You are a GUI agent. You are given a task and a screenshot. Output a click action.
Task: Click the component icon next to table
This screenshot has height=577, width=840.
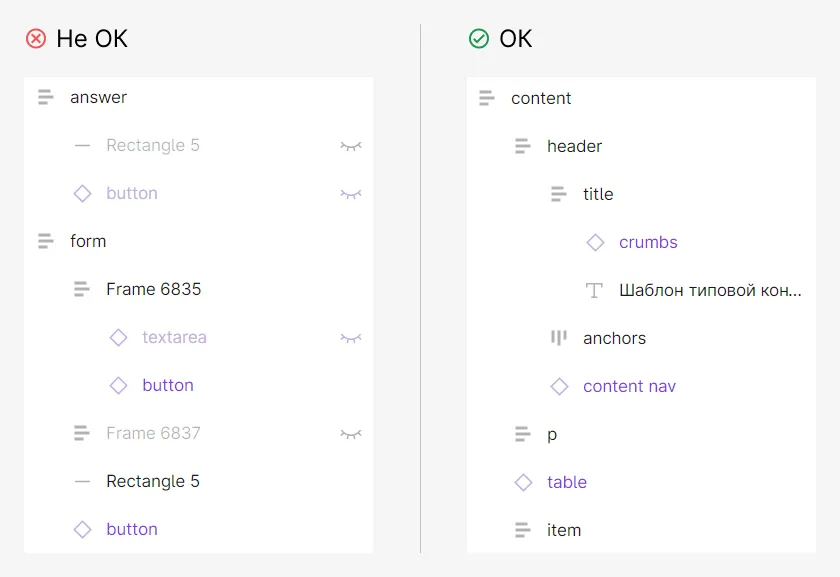tap(523, 482)
